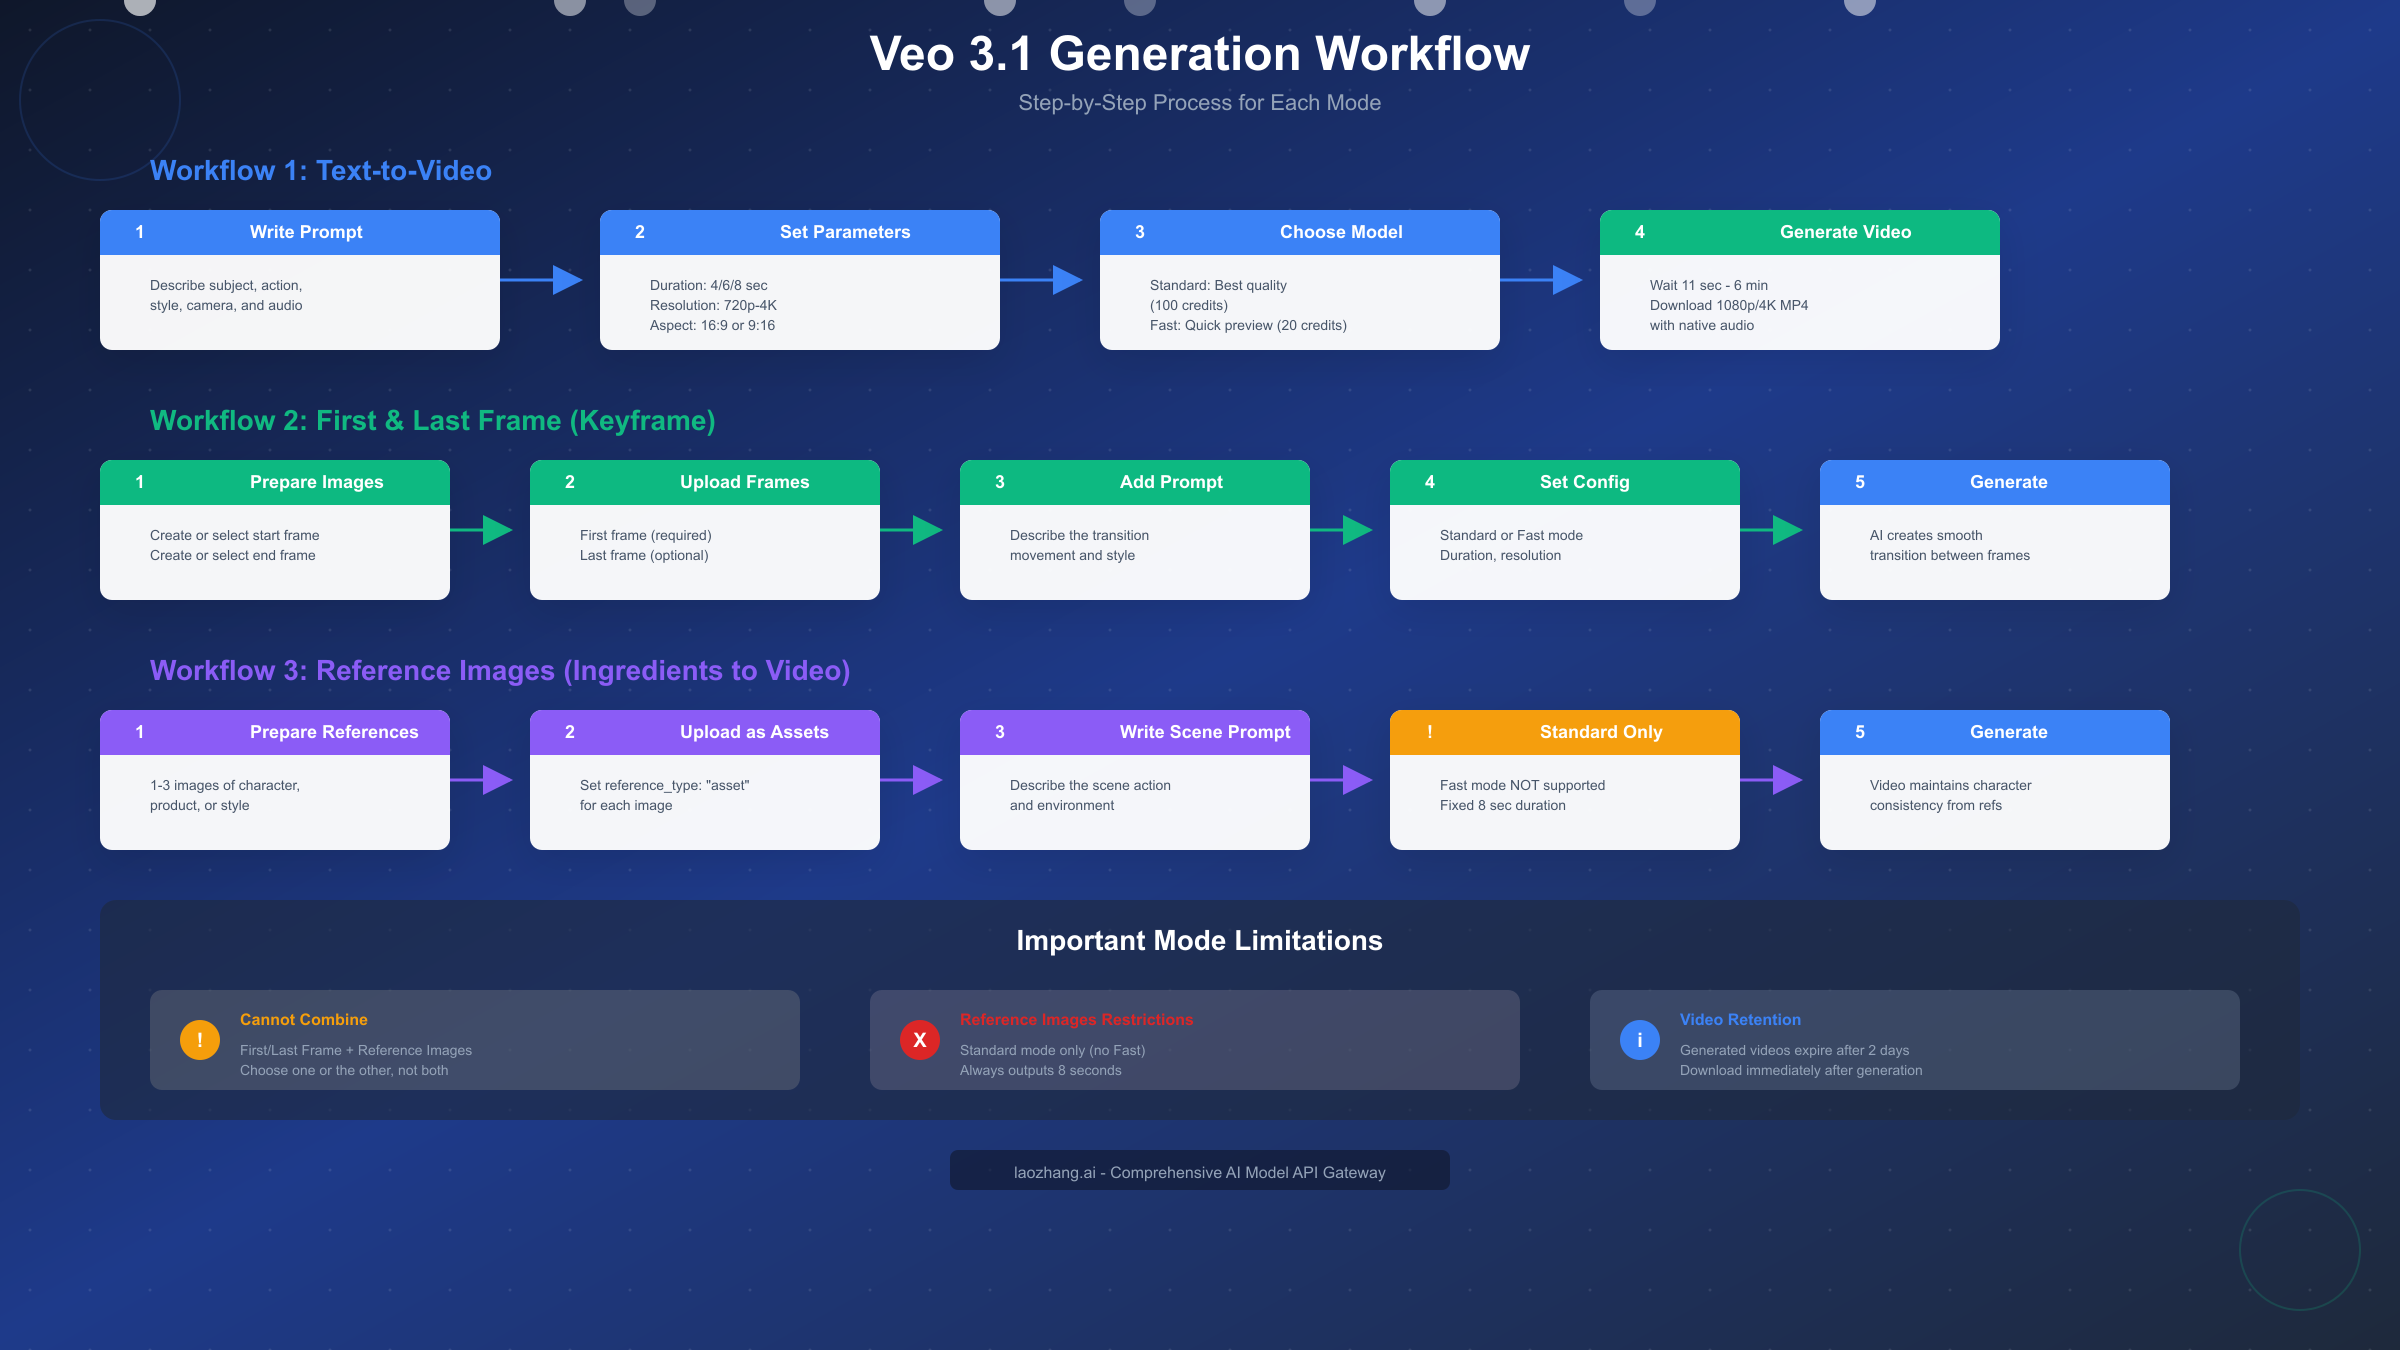Click the orange exclamation icon beside Cannot Combine

tap(199, 1040)
